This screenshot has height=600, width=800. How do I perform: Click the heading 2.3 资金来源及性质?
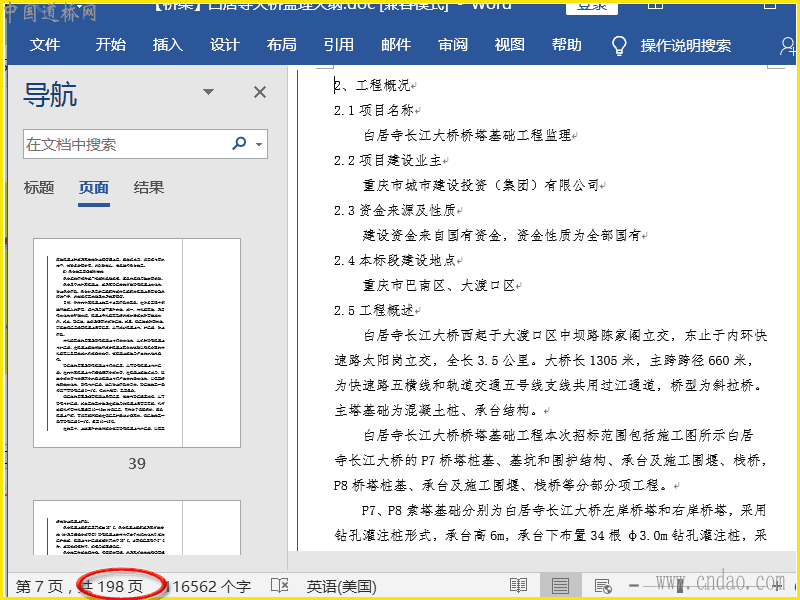(395, 210)
